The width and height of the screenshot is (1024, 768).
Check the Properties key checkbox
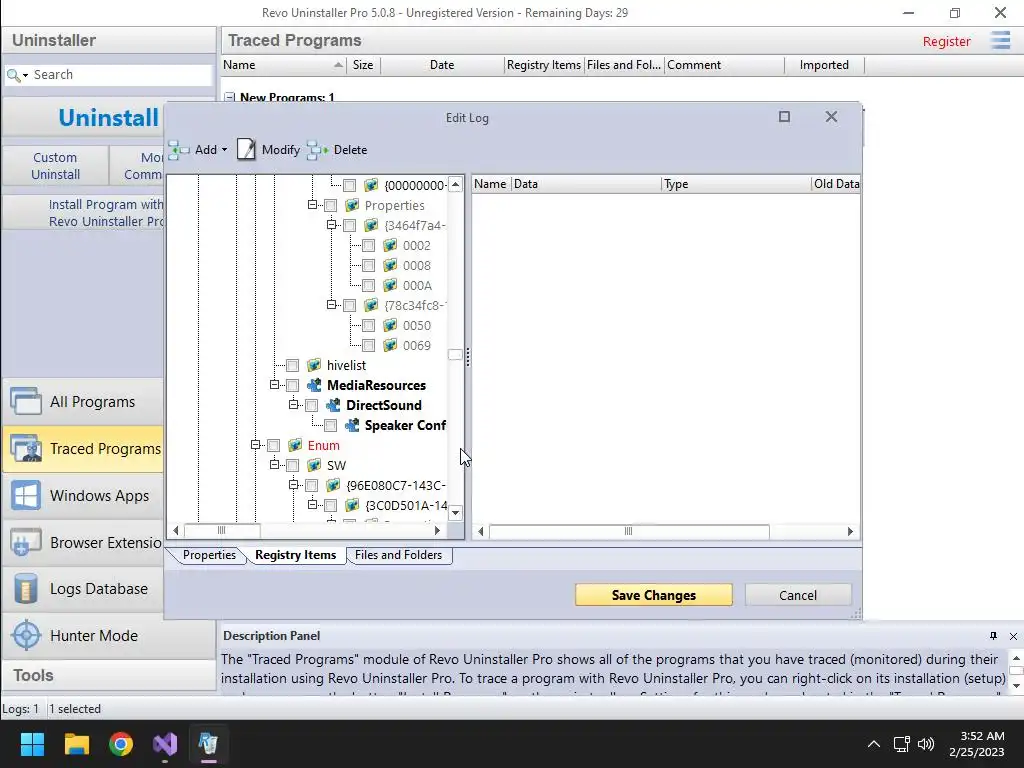tap(330, 206)
